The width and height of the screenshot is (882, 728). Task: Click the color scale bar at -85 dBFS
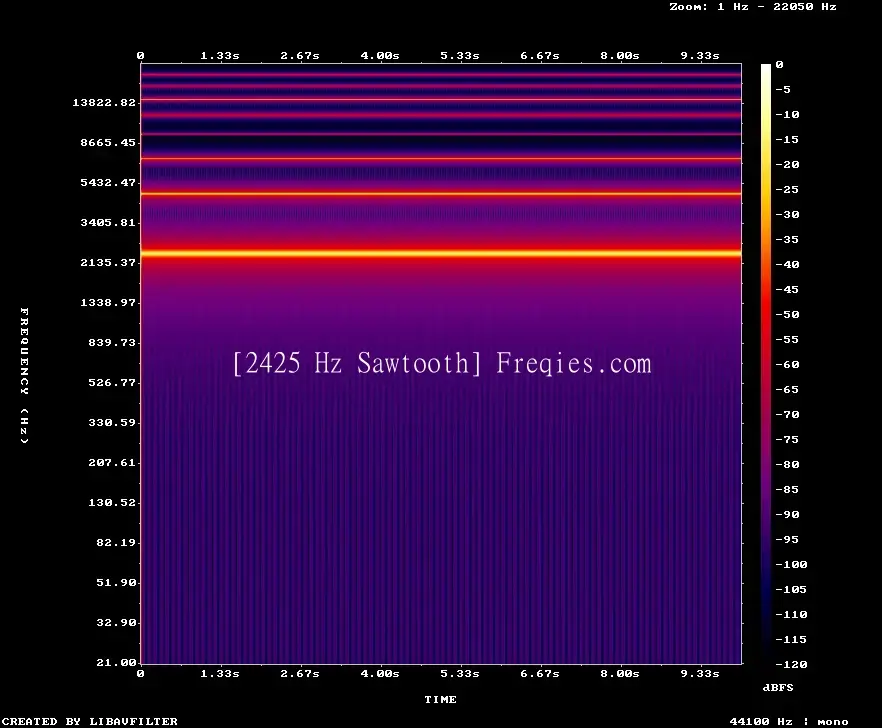766,489
